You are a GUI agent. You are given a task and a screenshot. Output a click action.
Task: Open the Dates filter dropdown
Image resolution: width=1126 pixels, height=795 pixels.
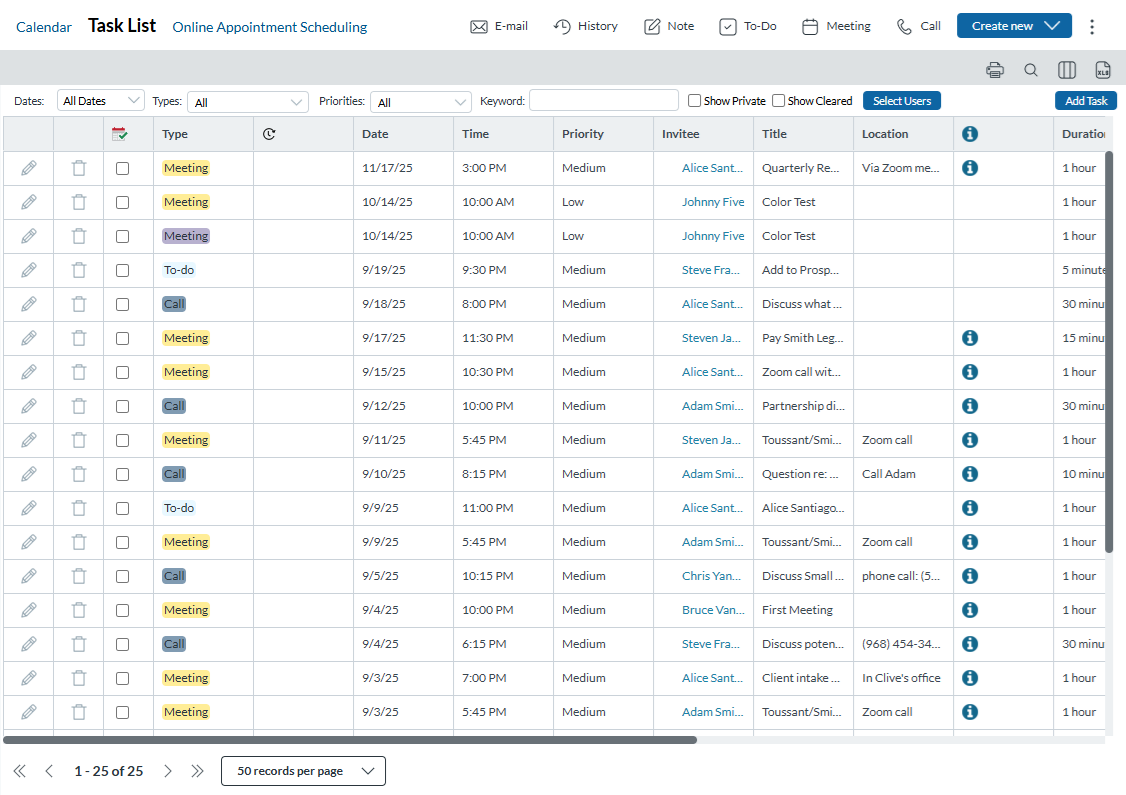[101, 101]
